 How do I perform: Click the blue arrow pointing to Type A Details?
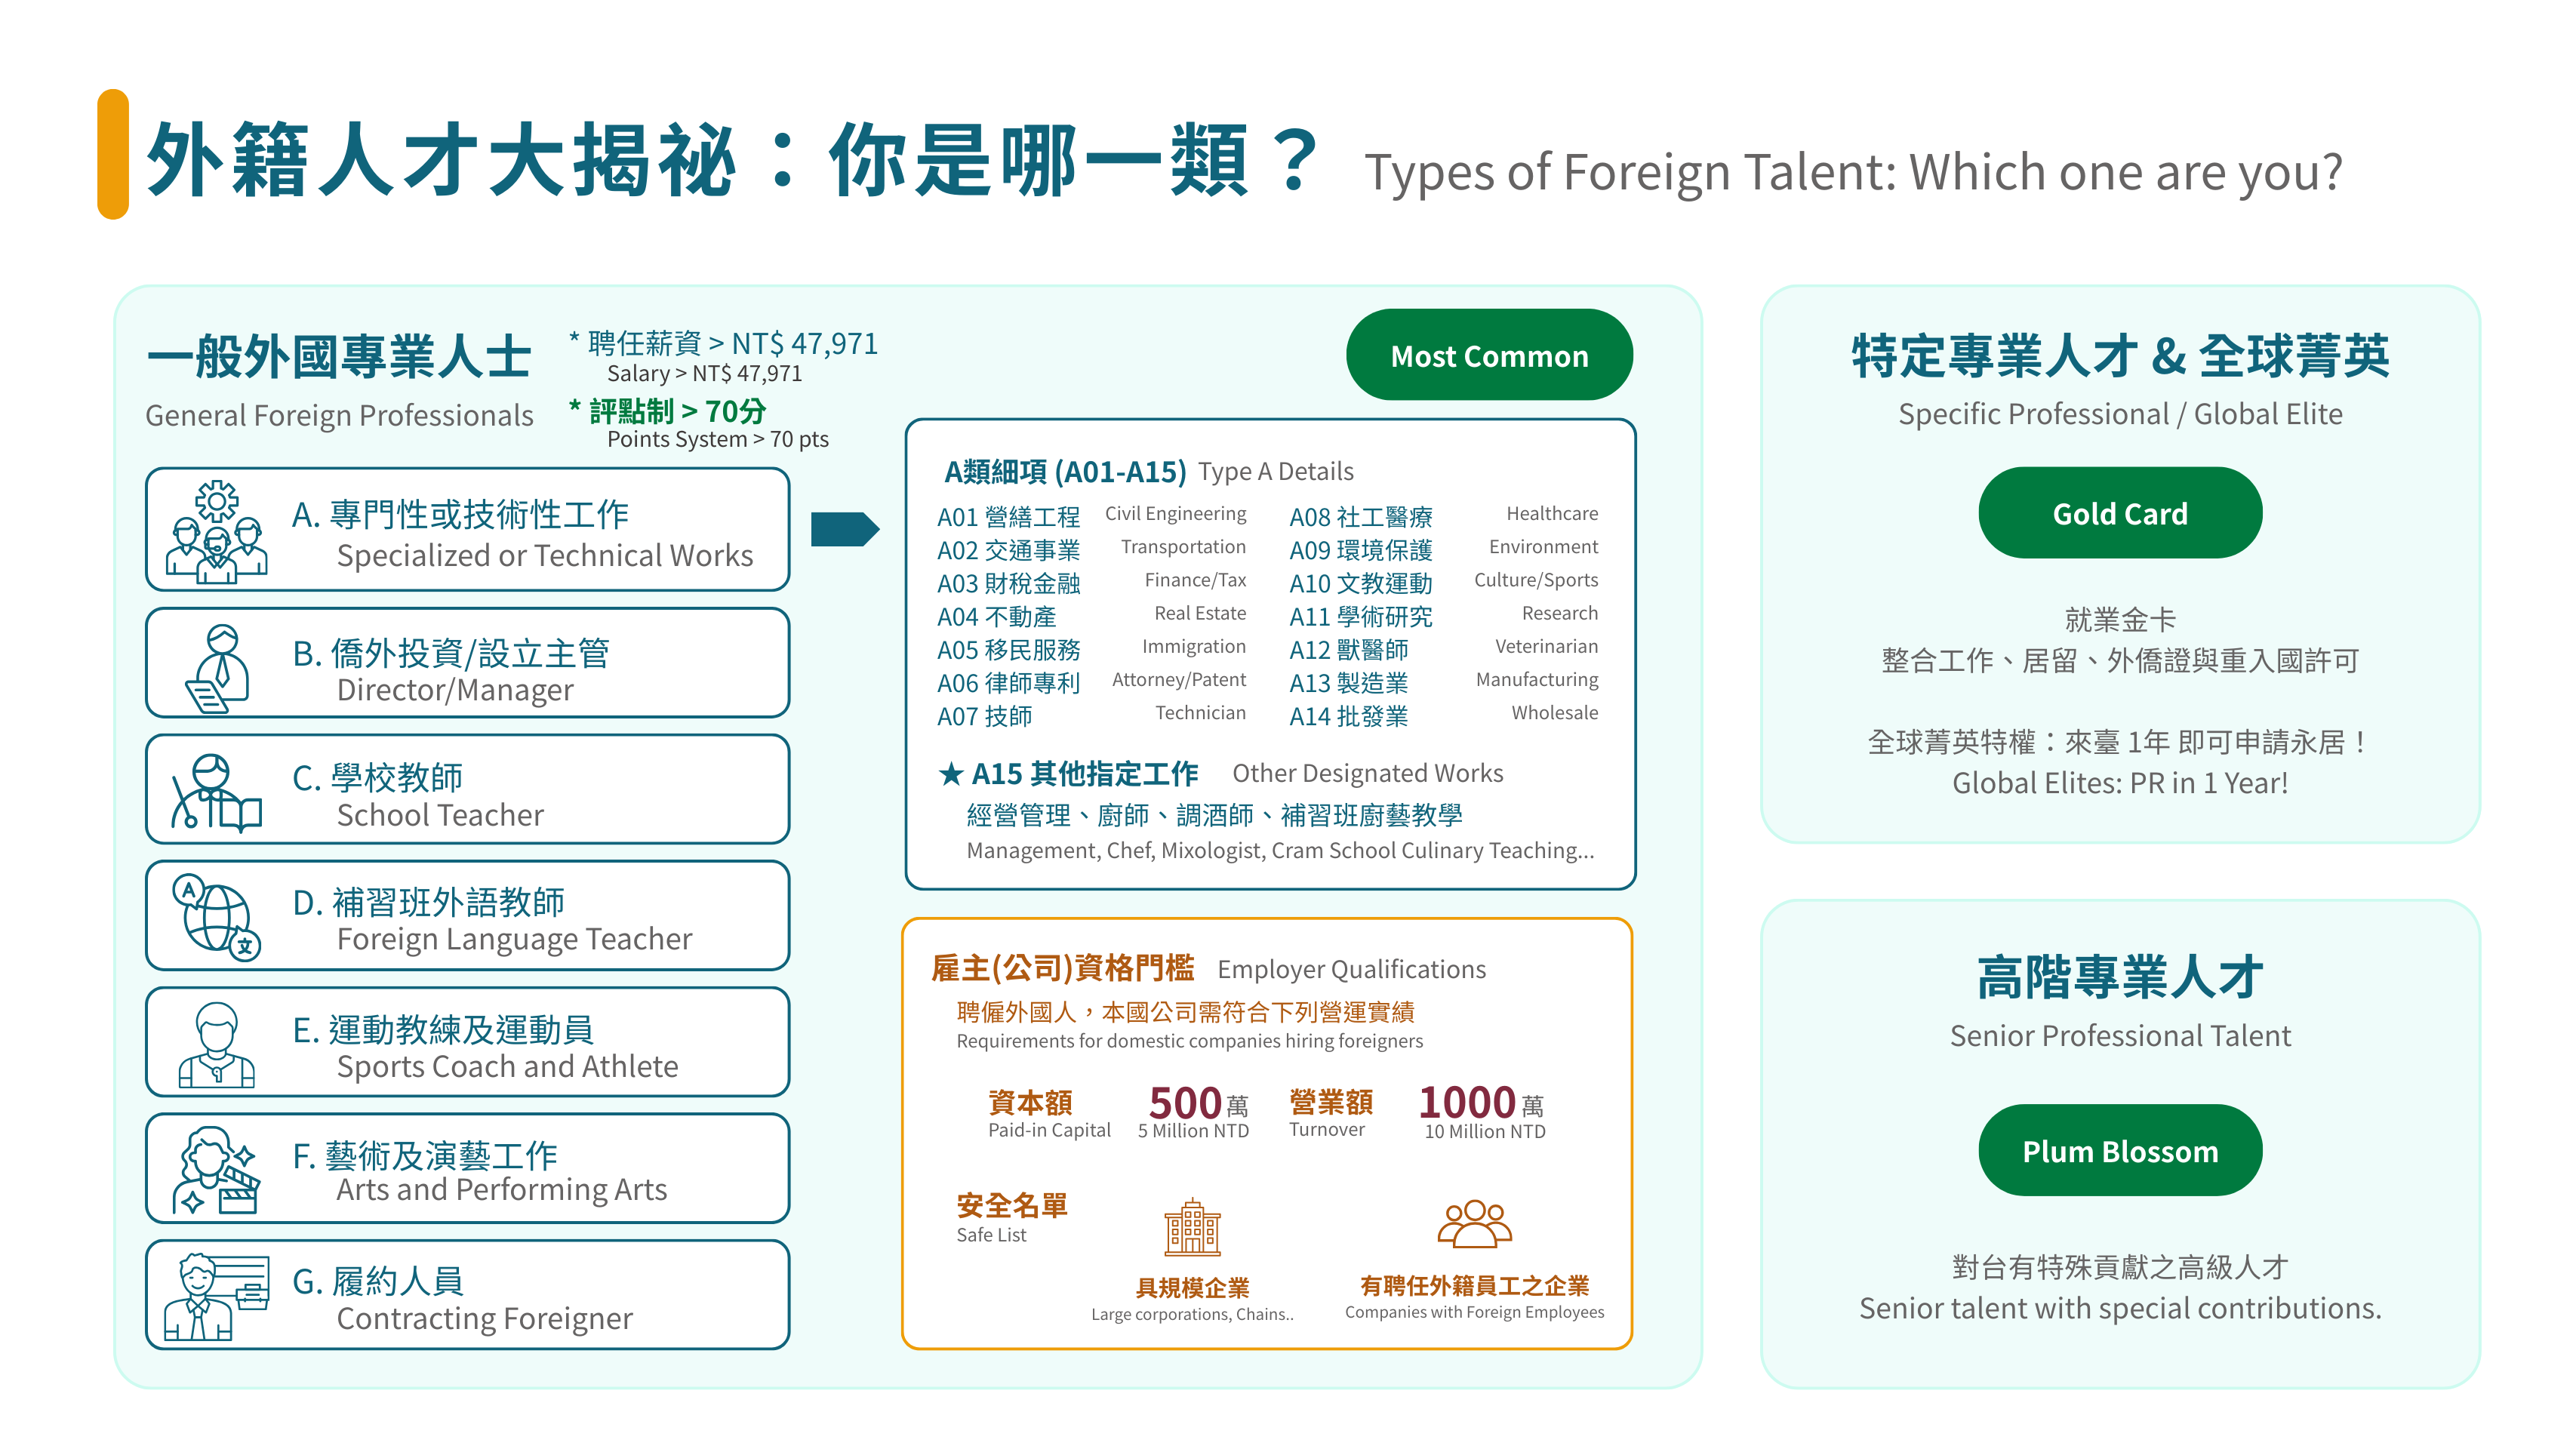(x=844, y=529)
